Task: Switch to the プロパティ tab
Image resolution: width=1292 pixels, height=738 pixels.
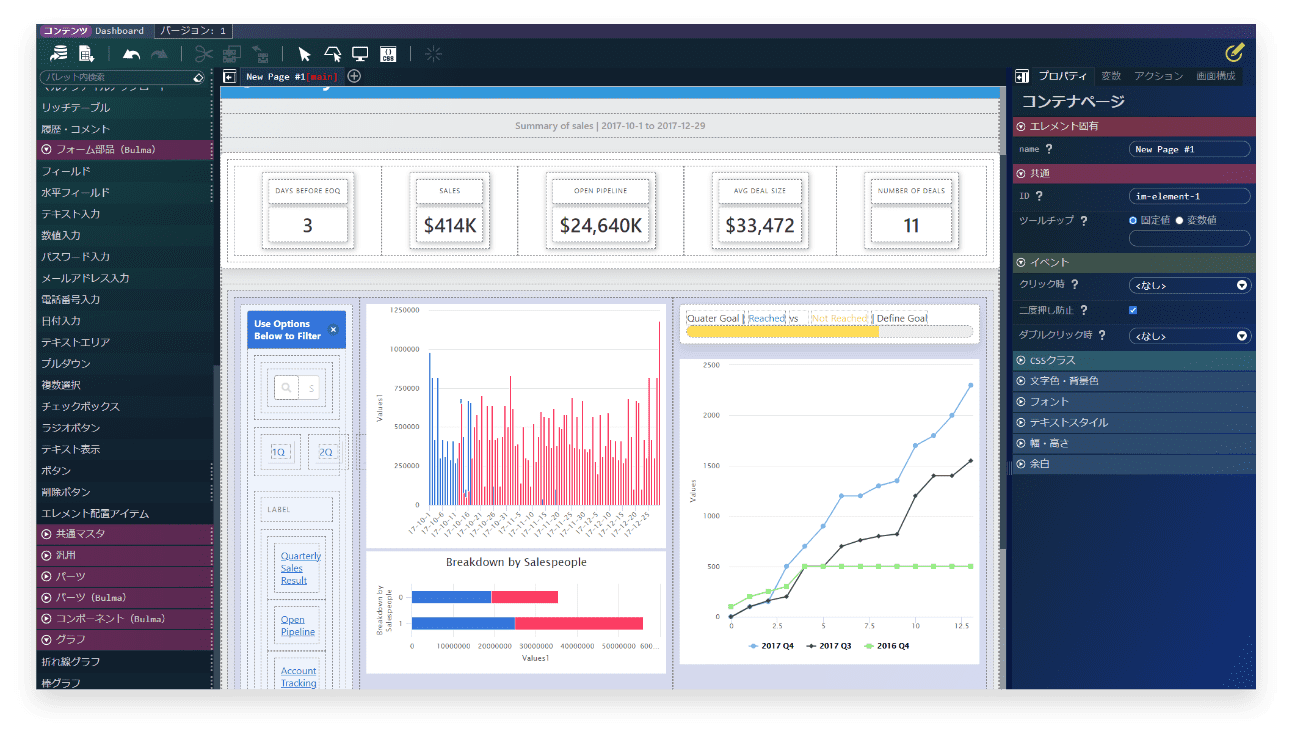Action: click(x=1062, y=76)
